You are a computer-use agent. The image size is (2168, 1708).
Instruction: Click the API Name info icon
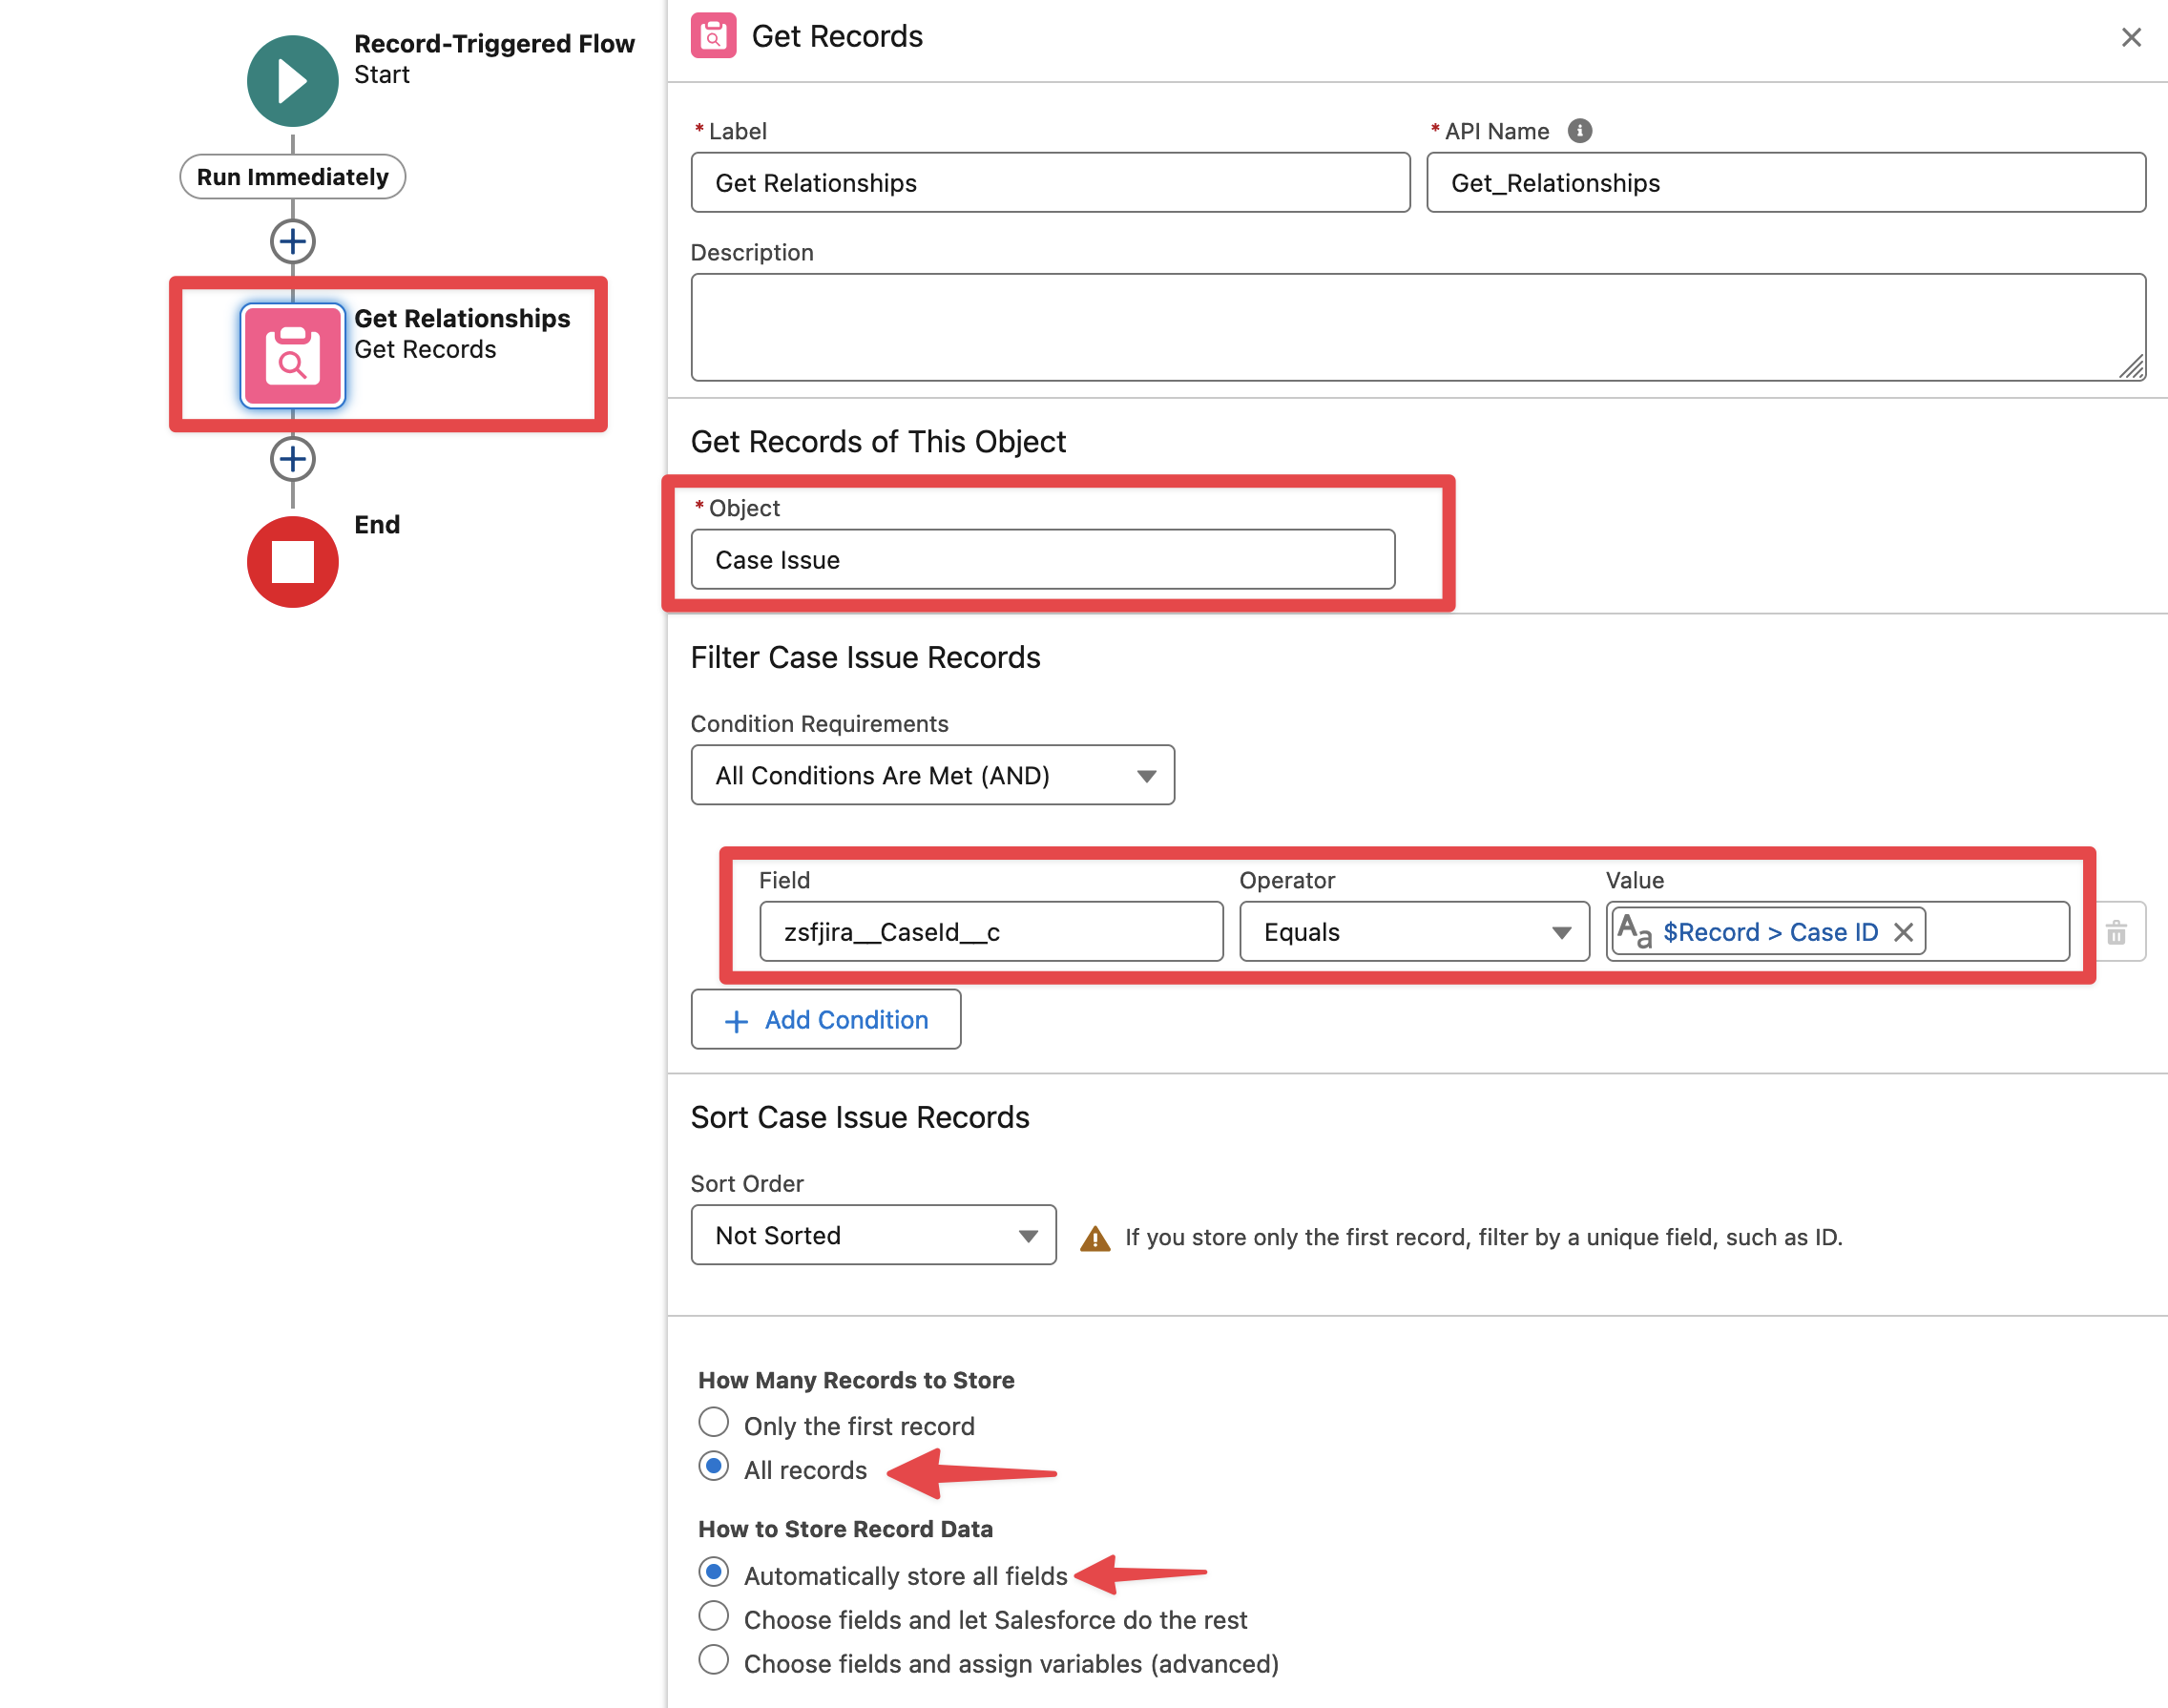point(1579,131)
